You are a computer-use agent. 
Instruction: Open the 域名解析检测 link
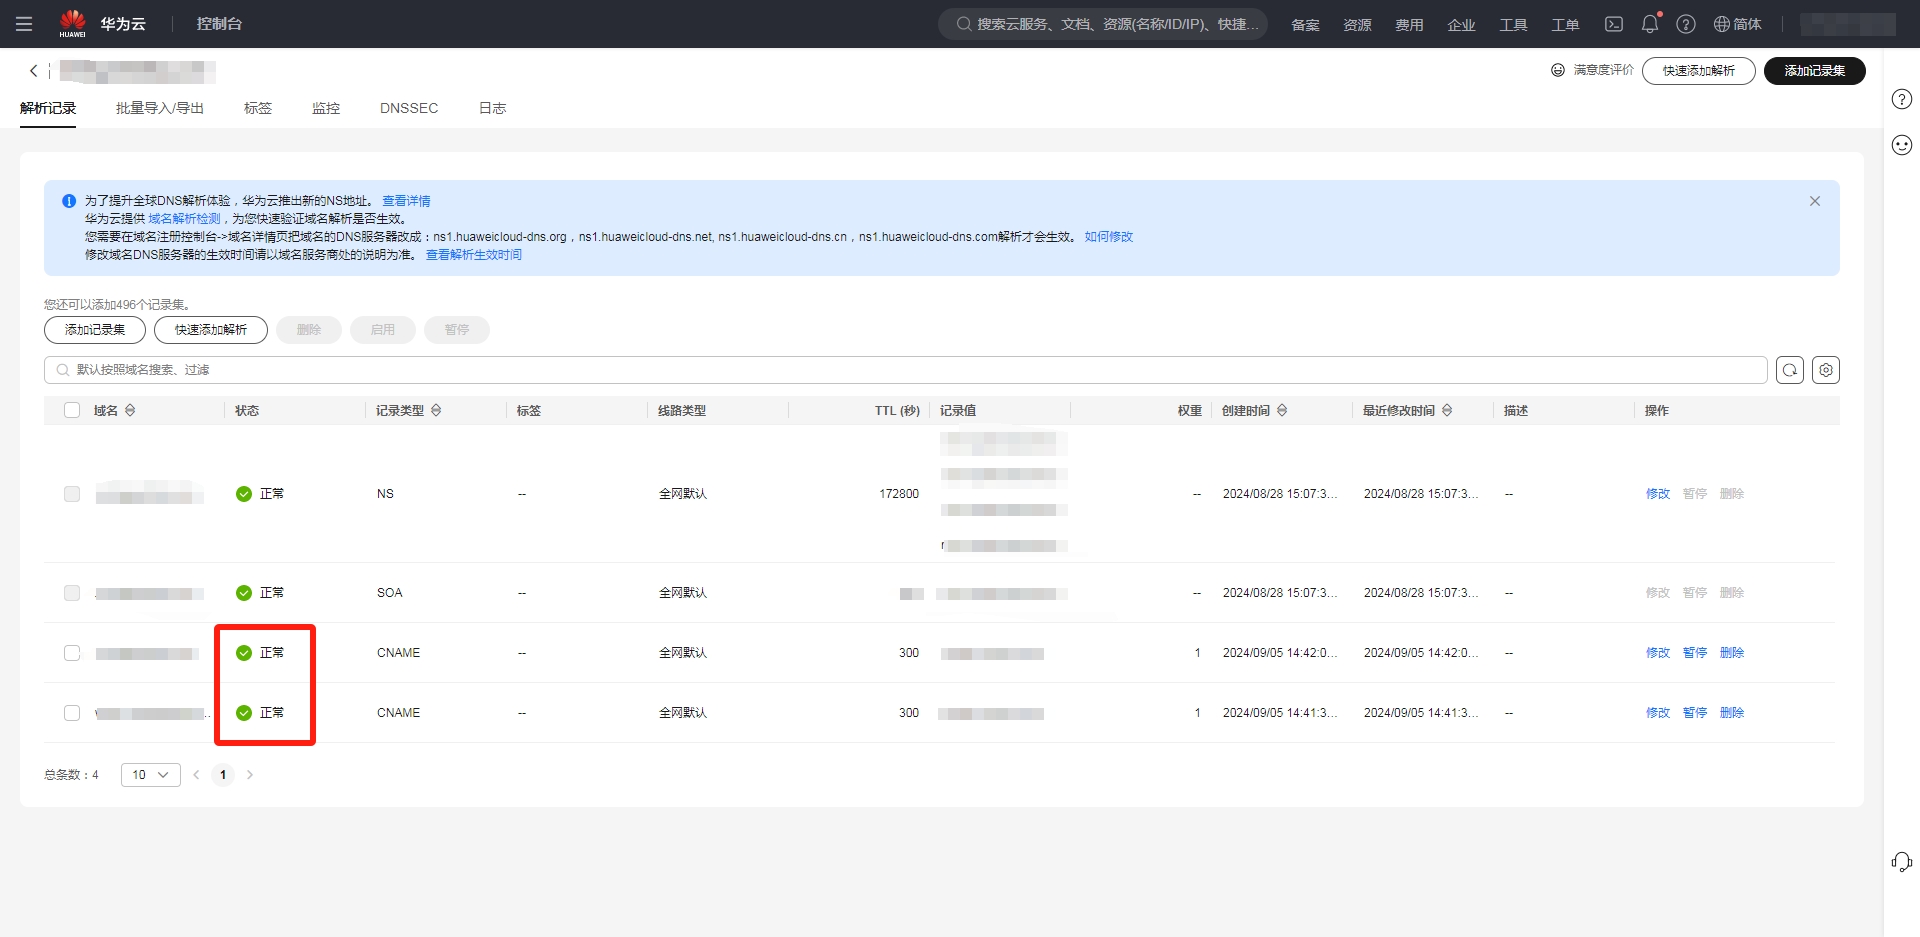[x=184, y=219]
